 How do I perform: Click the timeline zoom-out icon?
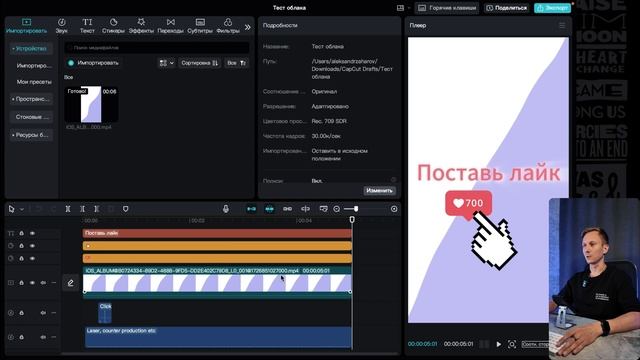[x=336, y=209]
